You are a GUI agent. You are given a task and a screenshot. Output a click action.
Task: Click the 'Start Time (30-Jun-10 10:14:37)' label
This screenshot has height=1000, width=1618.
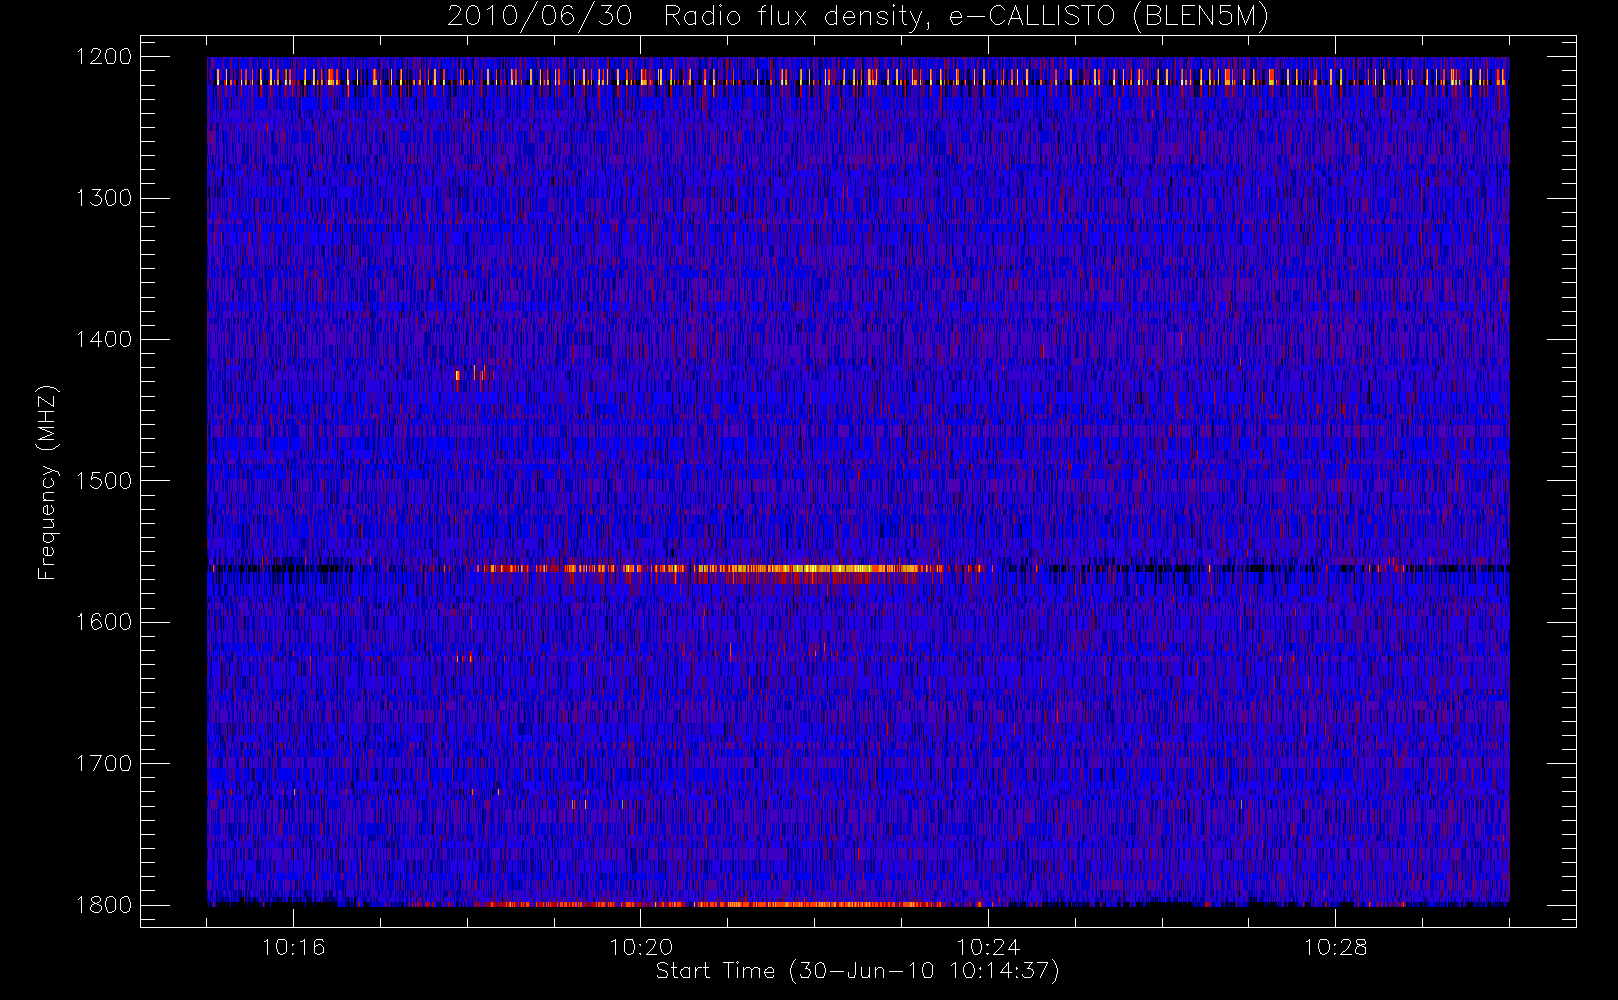(857, 971)
